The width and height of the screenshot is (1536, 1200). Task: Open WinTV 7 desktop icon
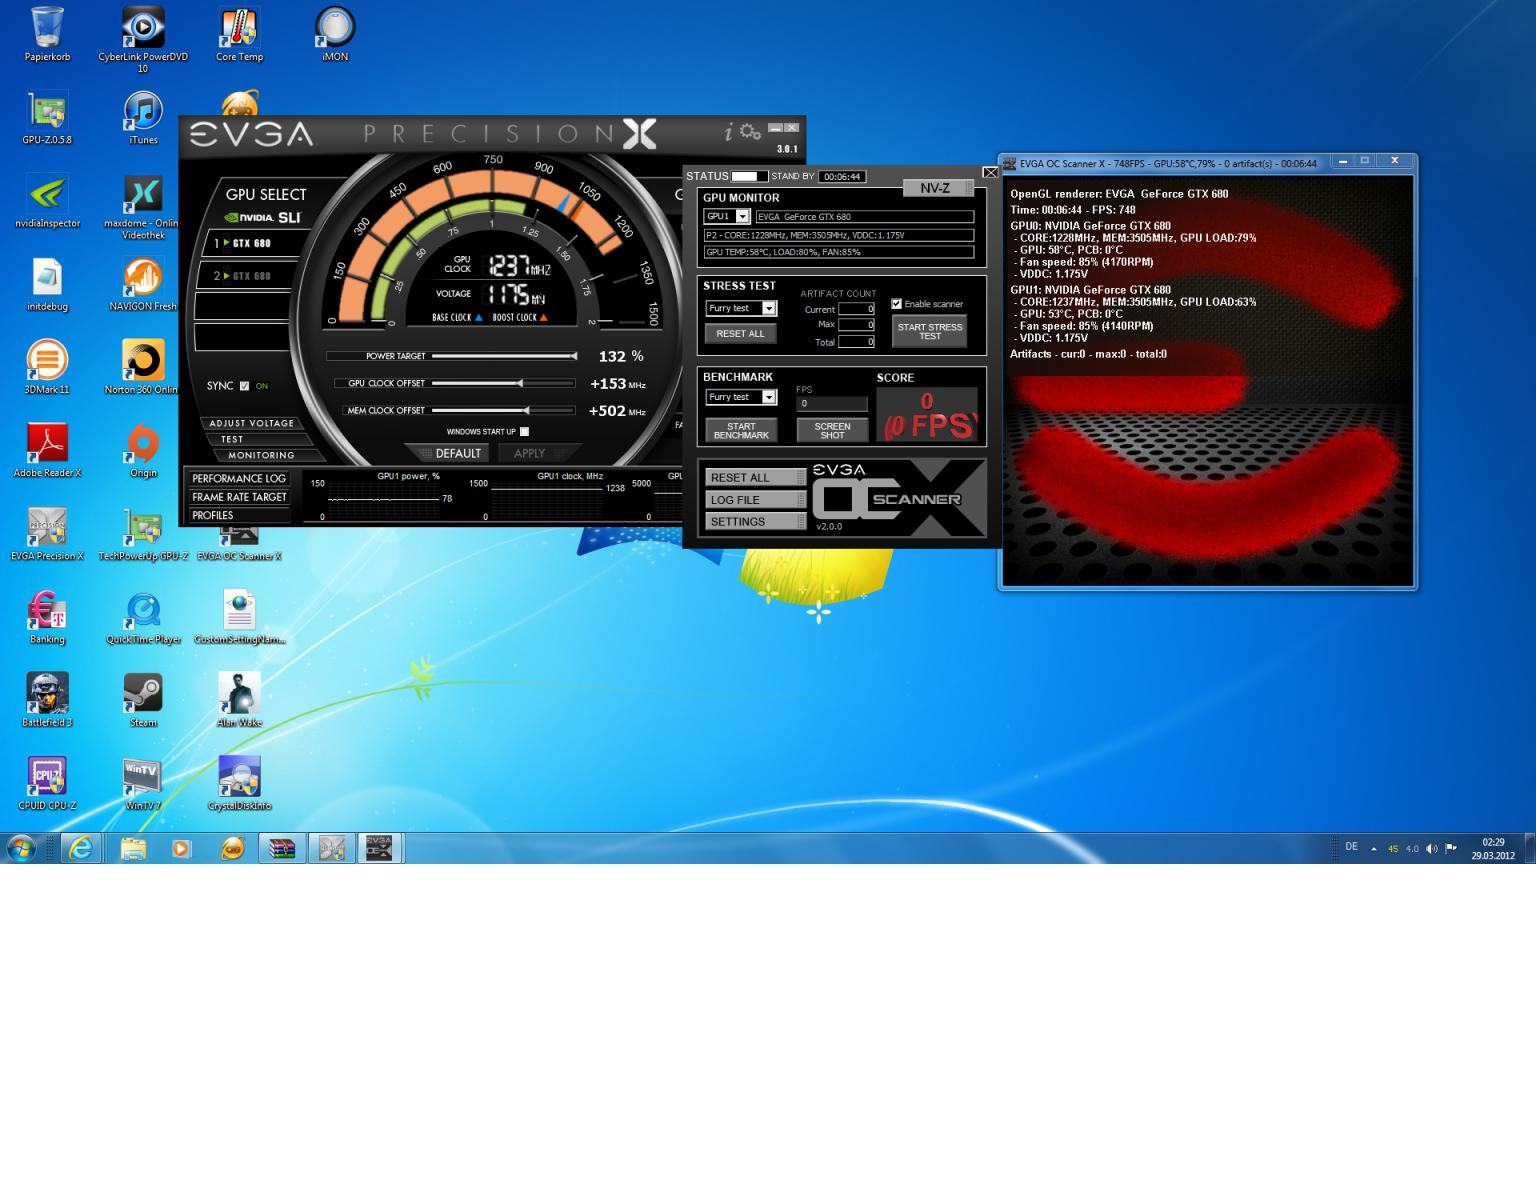[x=143, y=784]
